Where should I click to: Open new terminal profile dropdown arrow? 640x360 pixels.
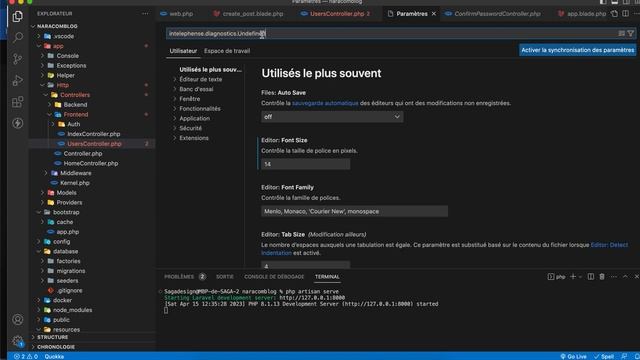tap(580, 277)
